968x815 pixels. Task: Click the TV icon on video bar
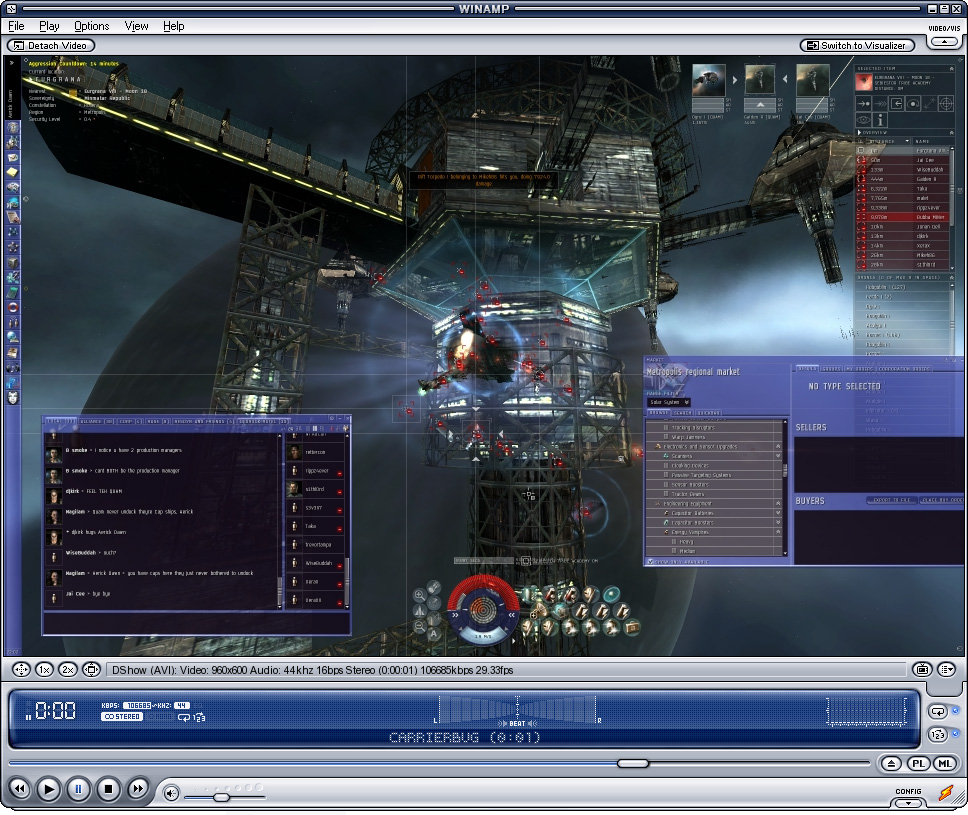922,669
